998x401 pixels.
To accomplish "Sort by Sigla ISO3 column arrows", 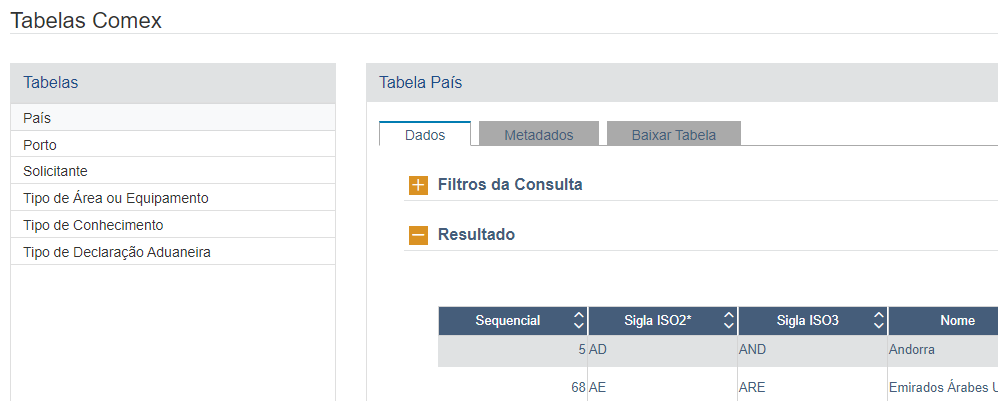I will click(x=878, y=321).
